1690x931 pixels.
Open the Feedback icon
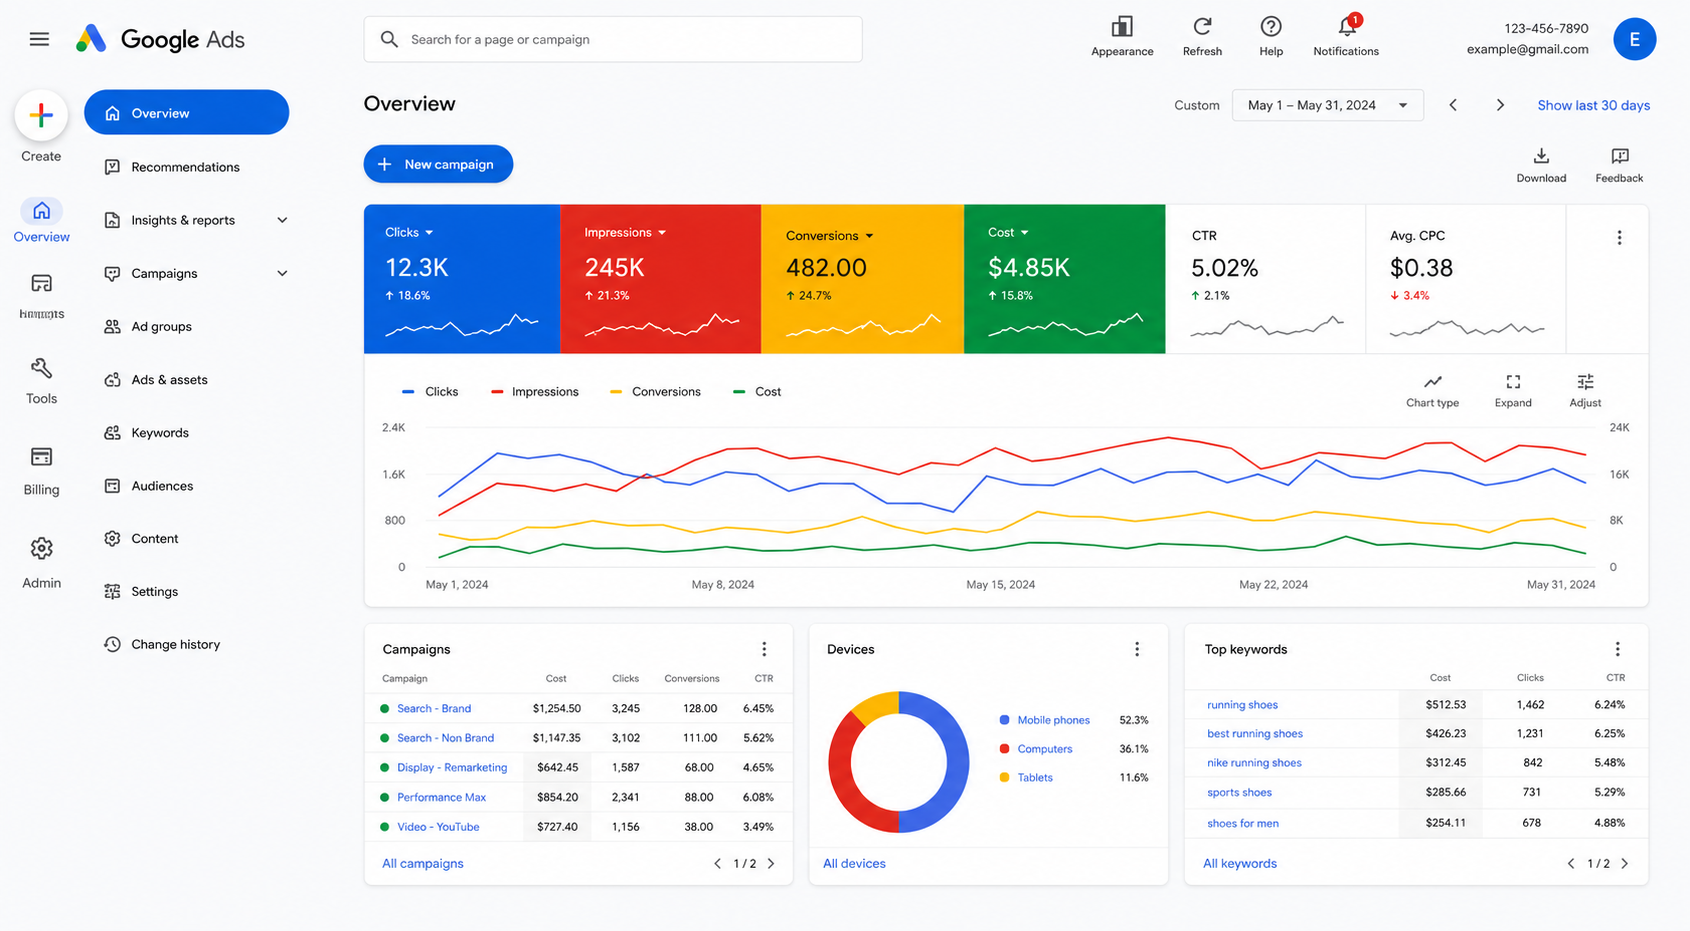[1619, 165]
